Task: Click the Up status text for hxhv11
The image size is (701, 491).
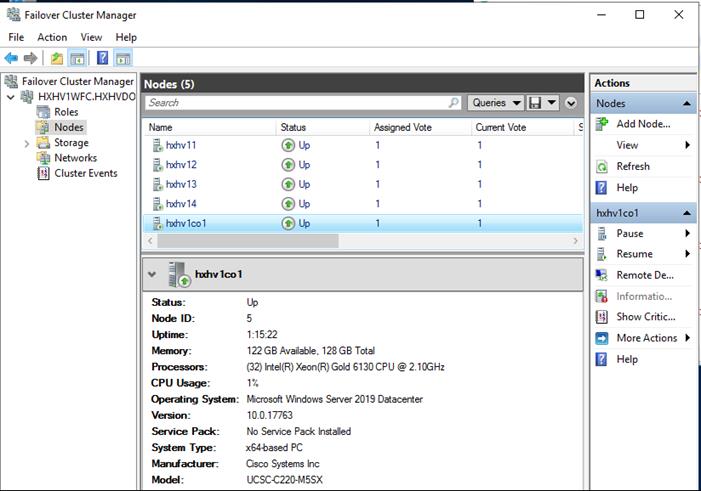Action: [x=304, y=145]
